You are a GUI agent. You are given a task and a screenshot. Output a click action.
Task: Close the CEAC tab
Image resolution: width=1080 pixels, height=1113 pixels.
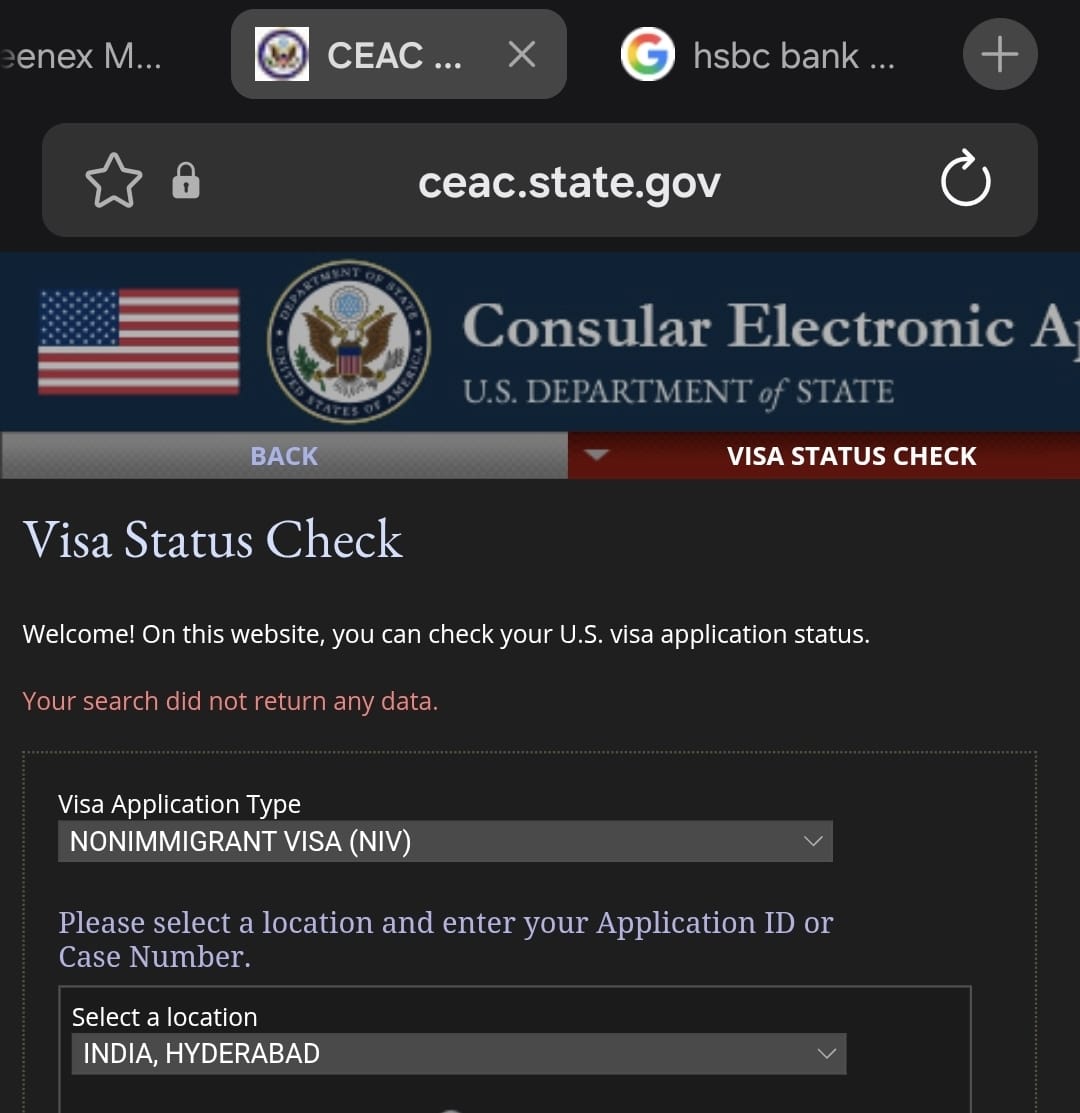tap(522, 55)
